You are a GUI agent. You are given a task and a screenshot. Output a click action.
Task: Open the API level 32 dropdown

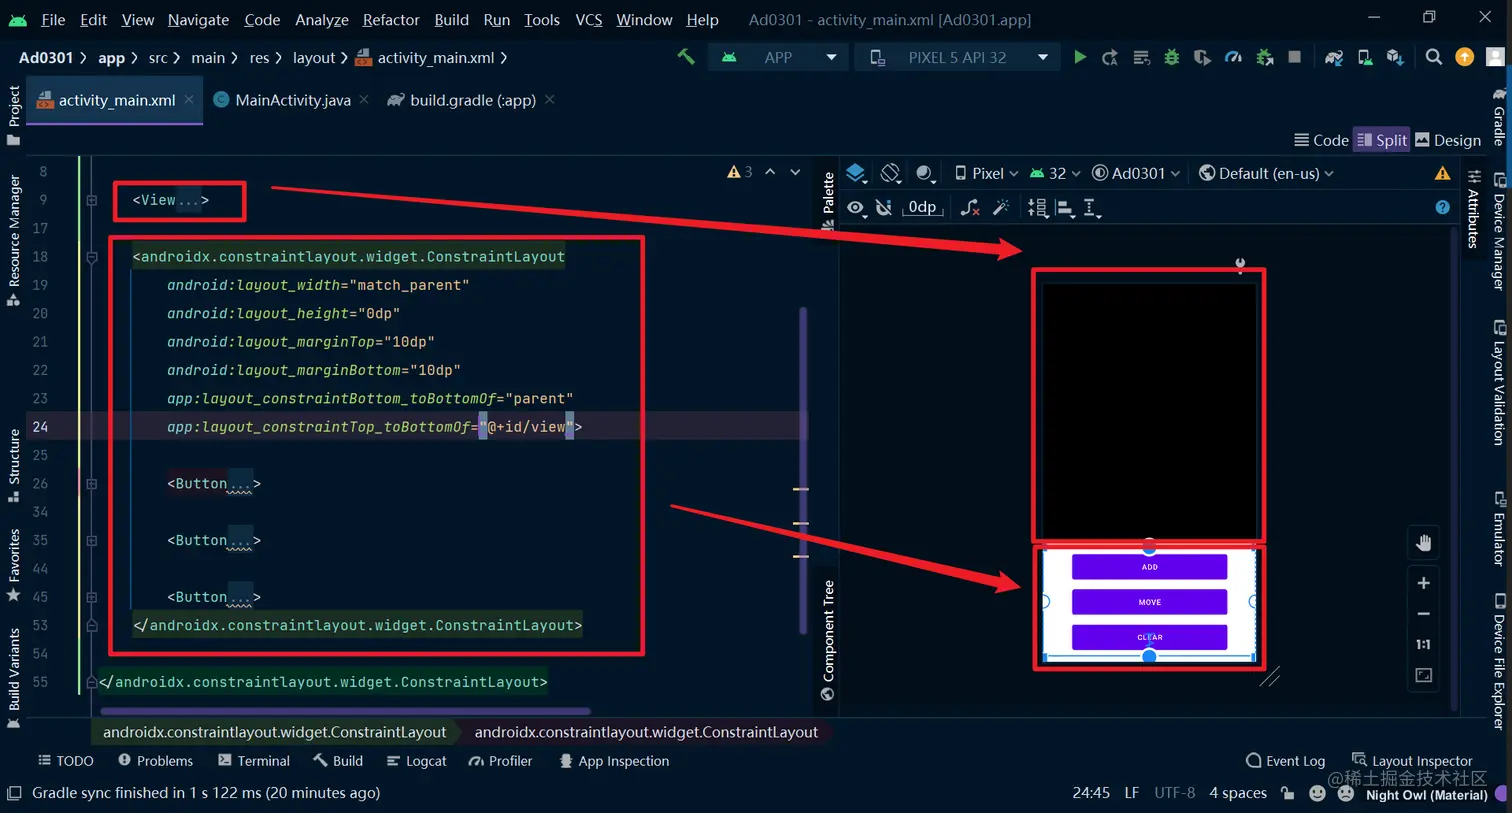[1055, 173]
